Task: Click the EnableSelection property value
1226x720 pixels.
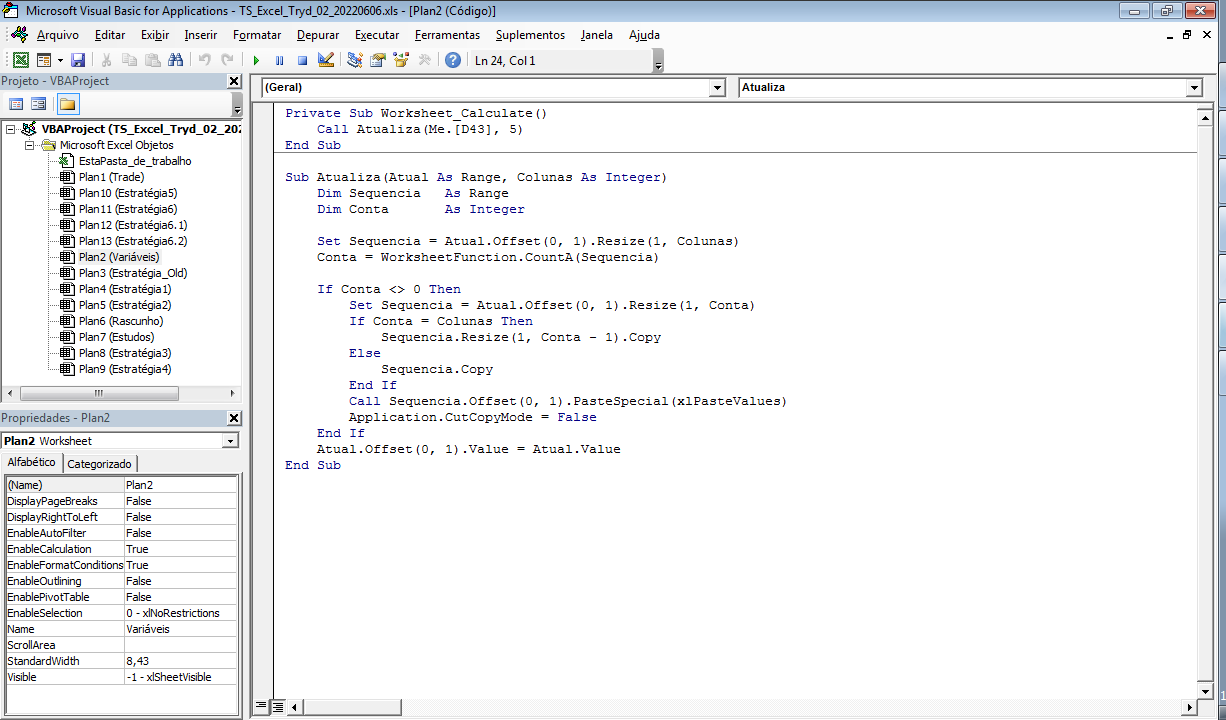Action: pos(180,613)
